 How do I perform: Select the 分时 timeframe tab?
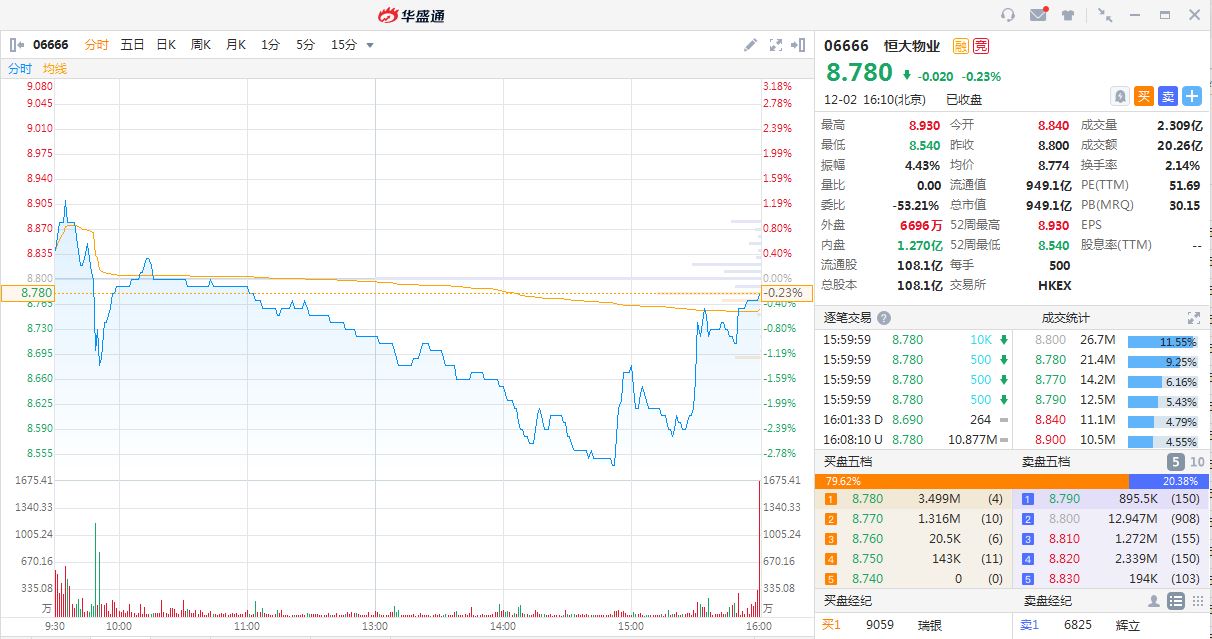pyautogui.click(x=96, y=44)
